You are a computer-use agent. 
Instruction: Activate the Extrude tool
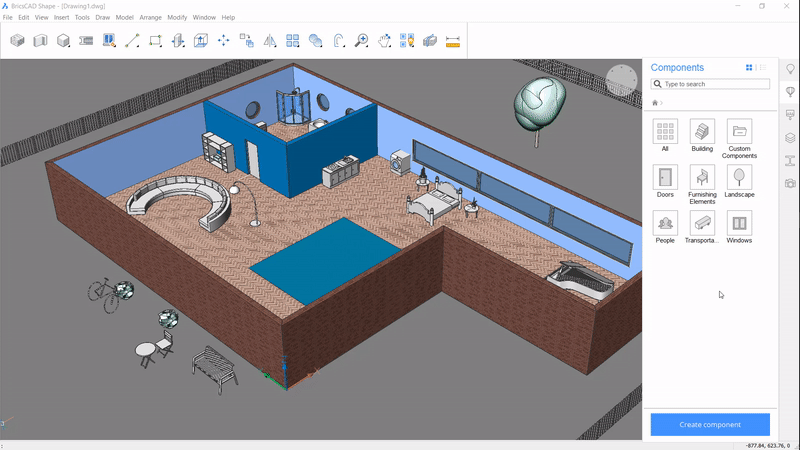(x=201, y=40)
